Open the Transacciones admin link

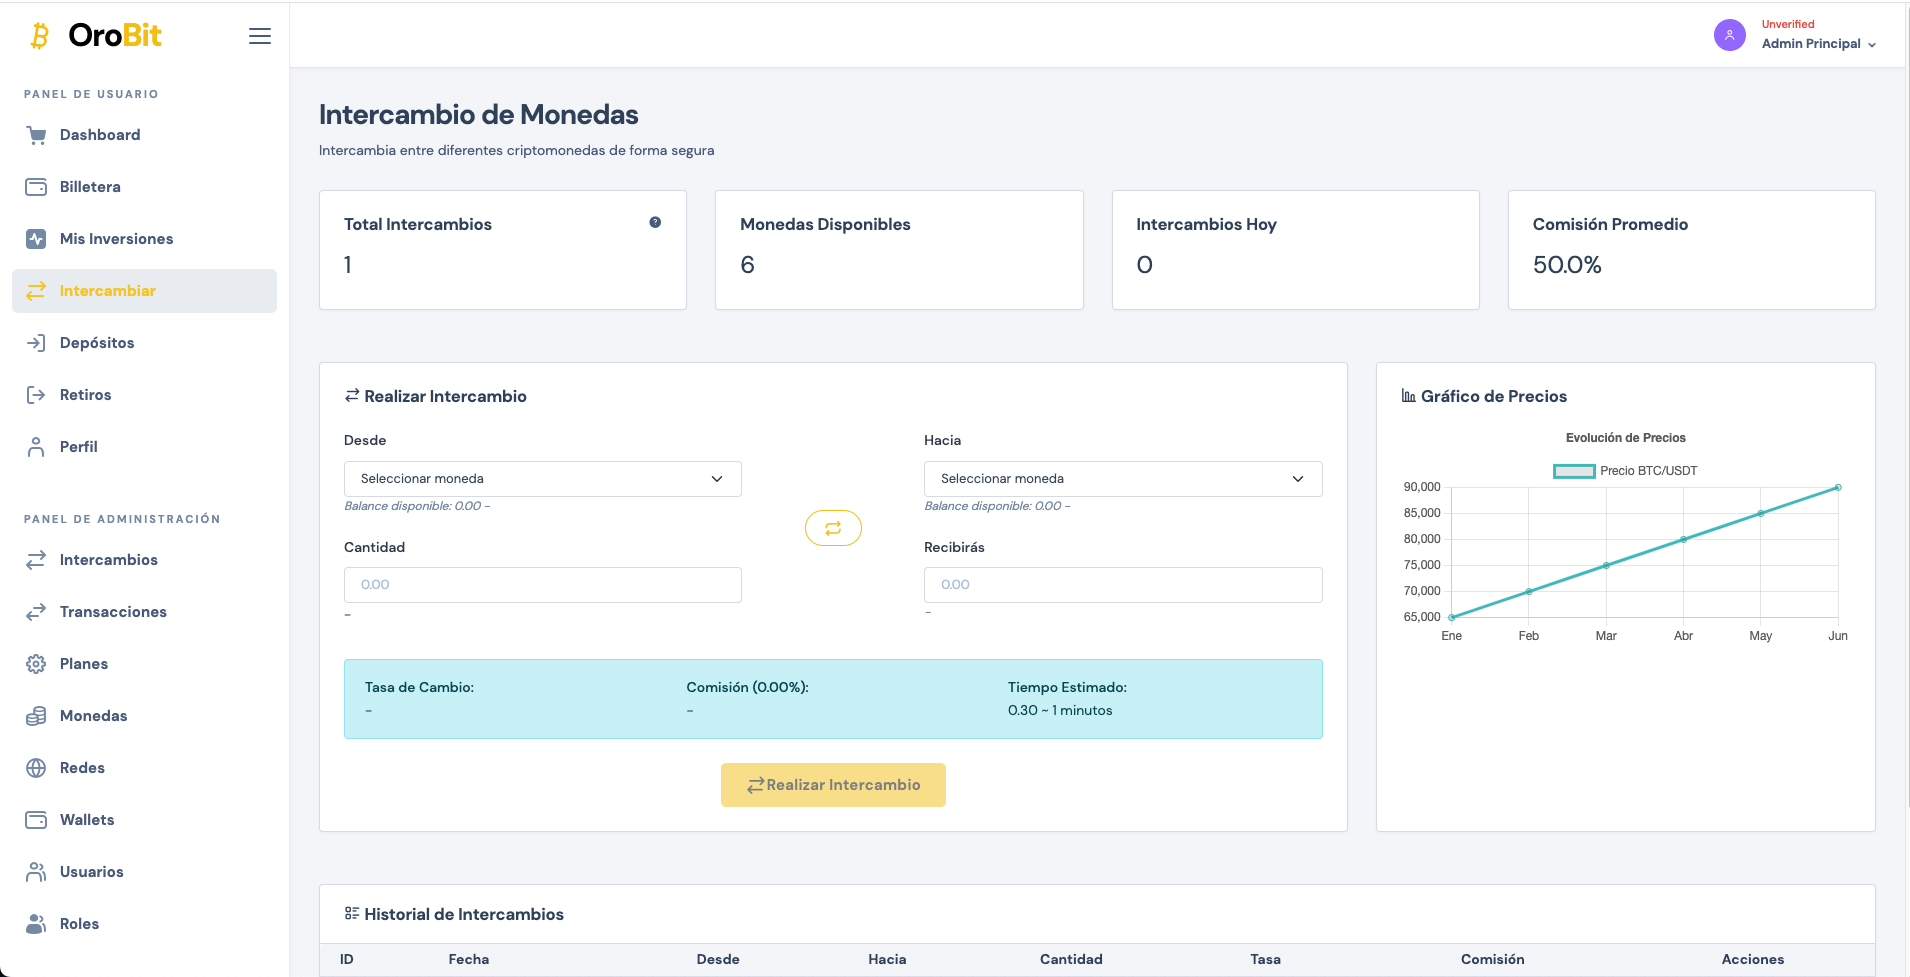[x=144, y=612]
